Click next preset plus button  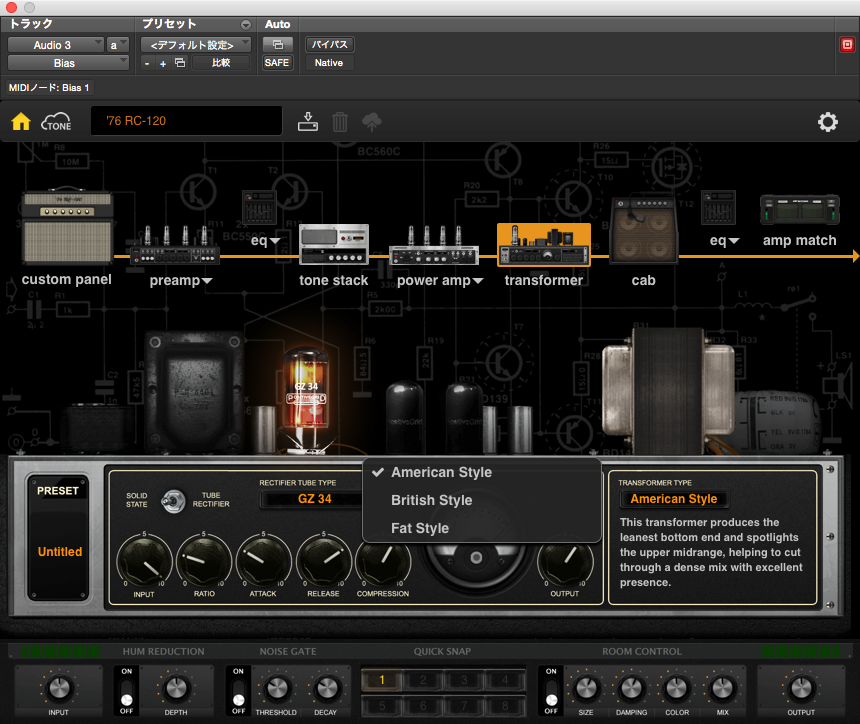click(x=163, y=63)
